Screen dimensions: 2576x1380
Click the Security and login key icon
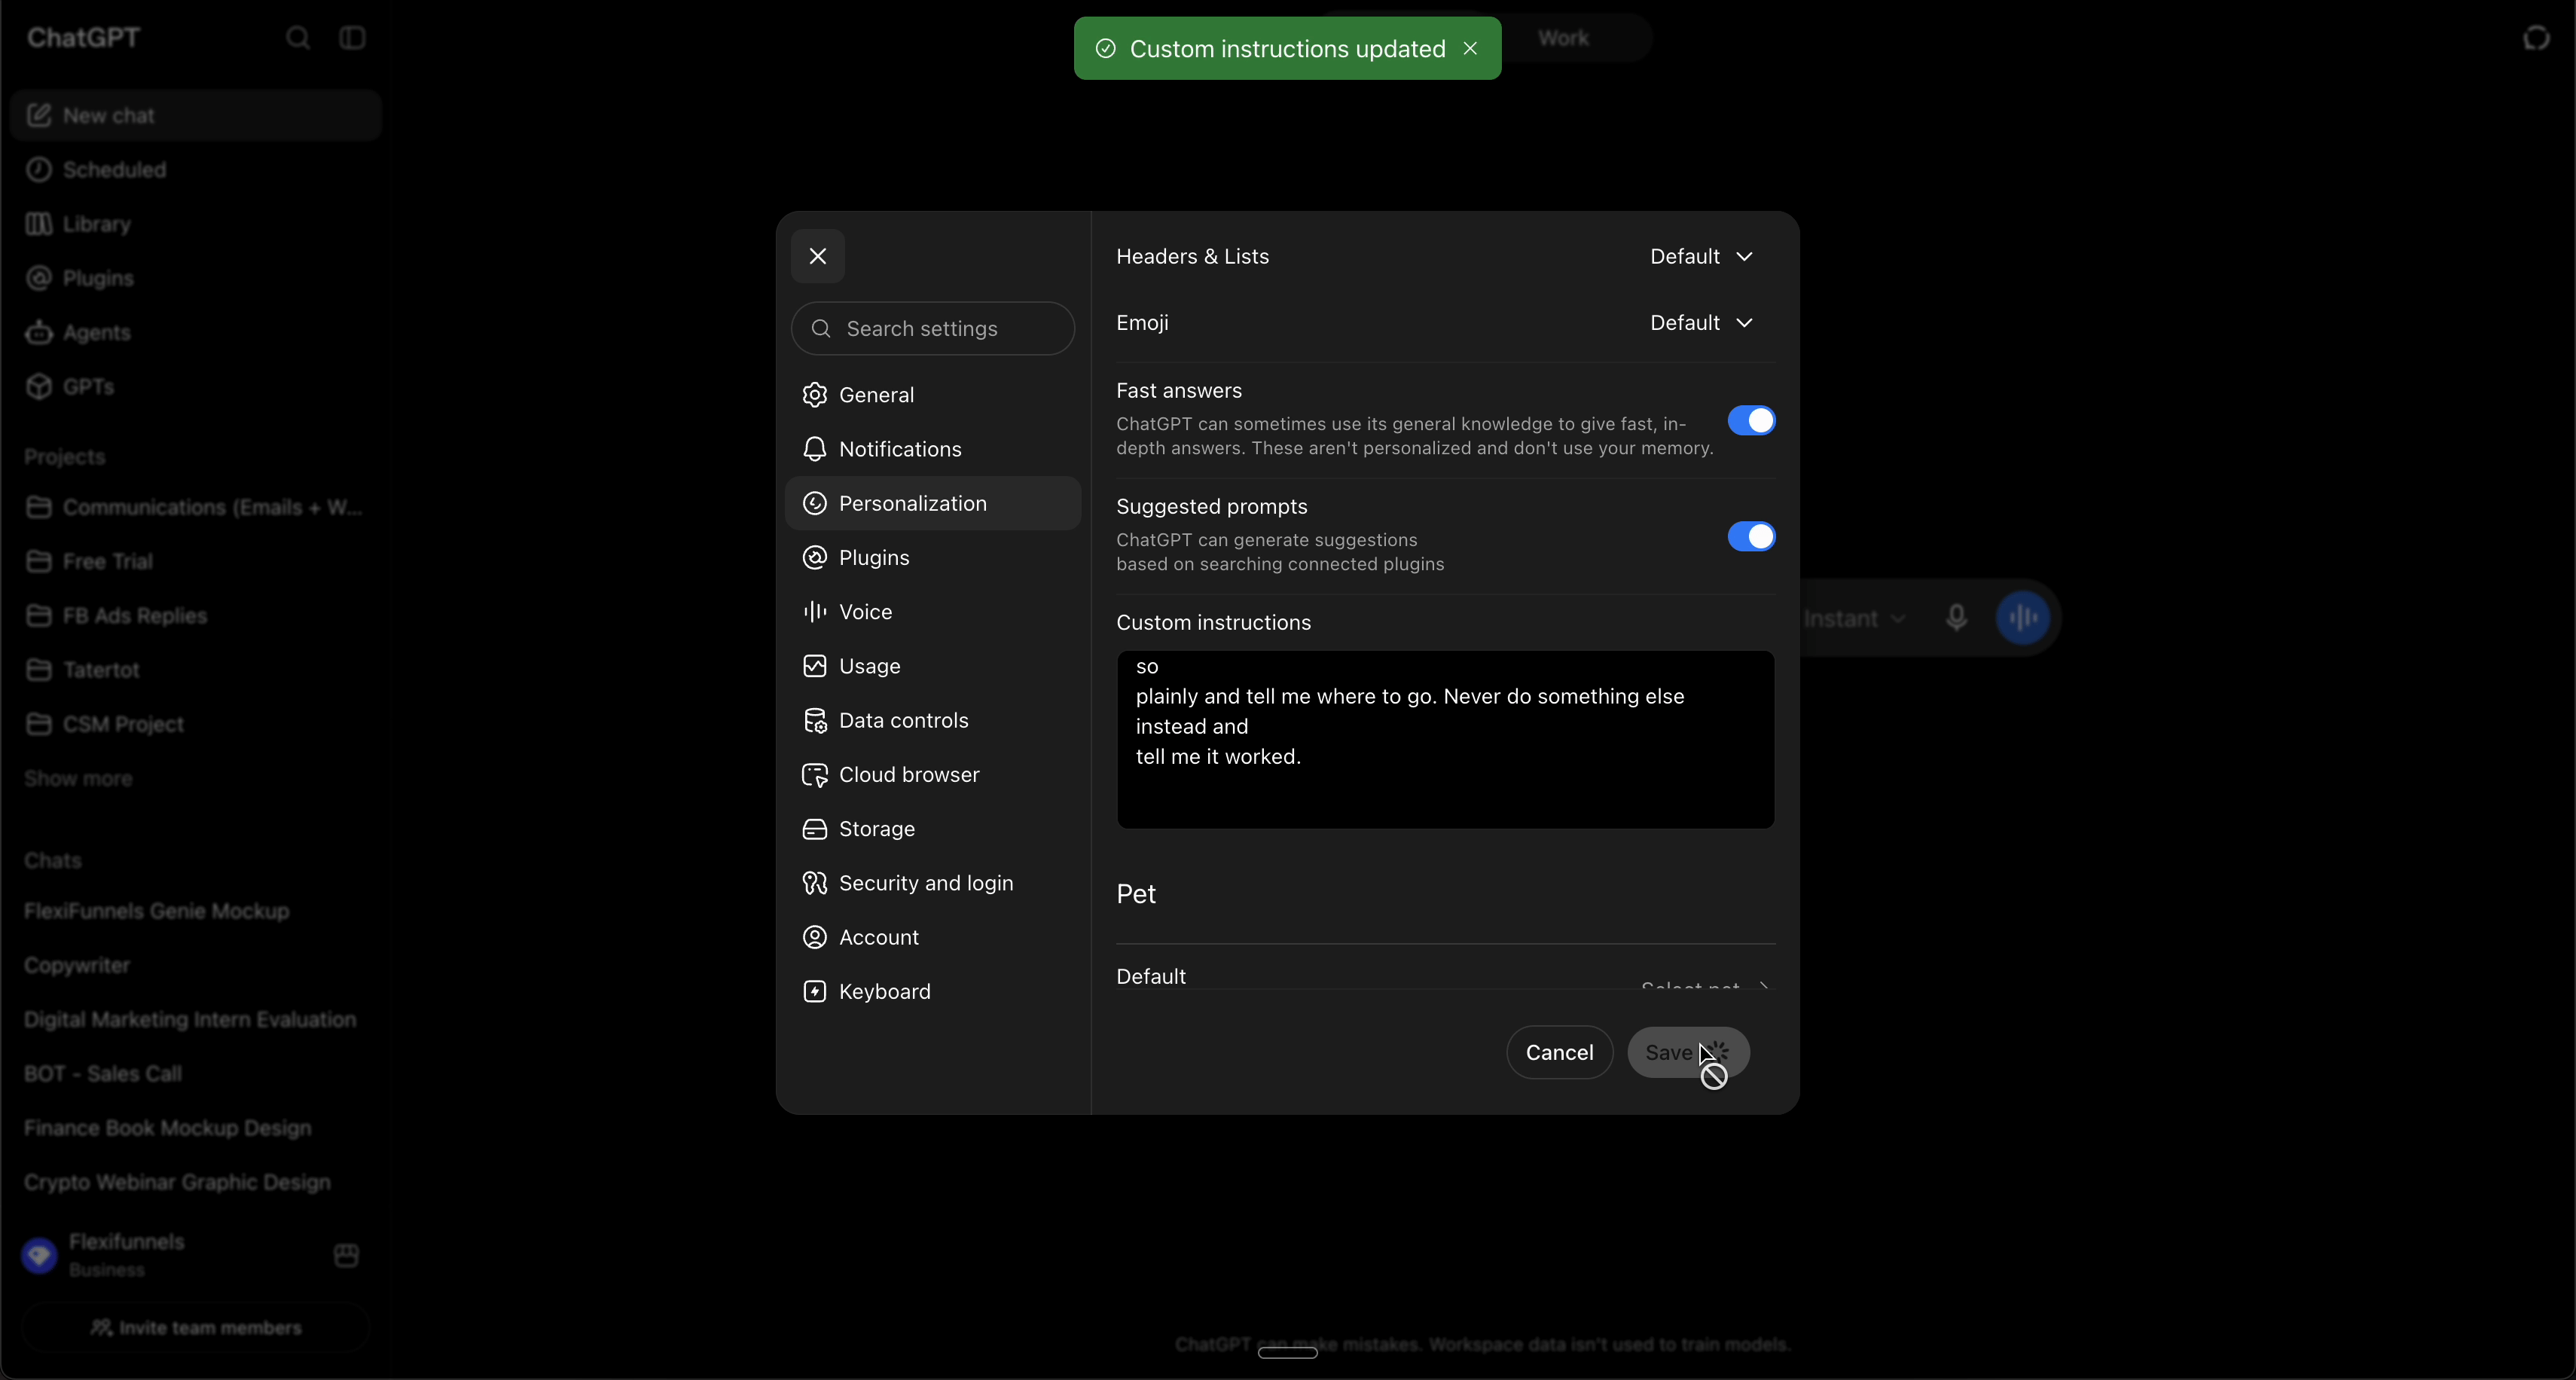[x=815, y=883]
